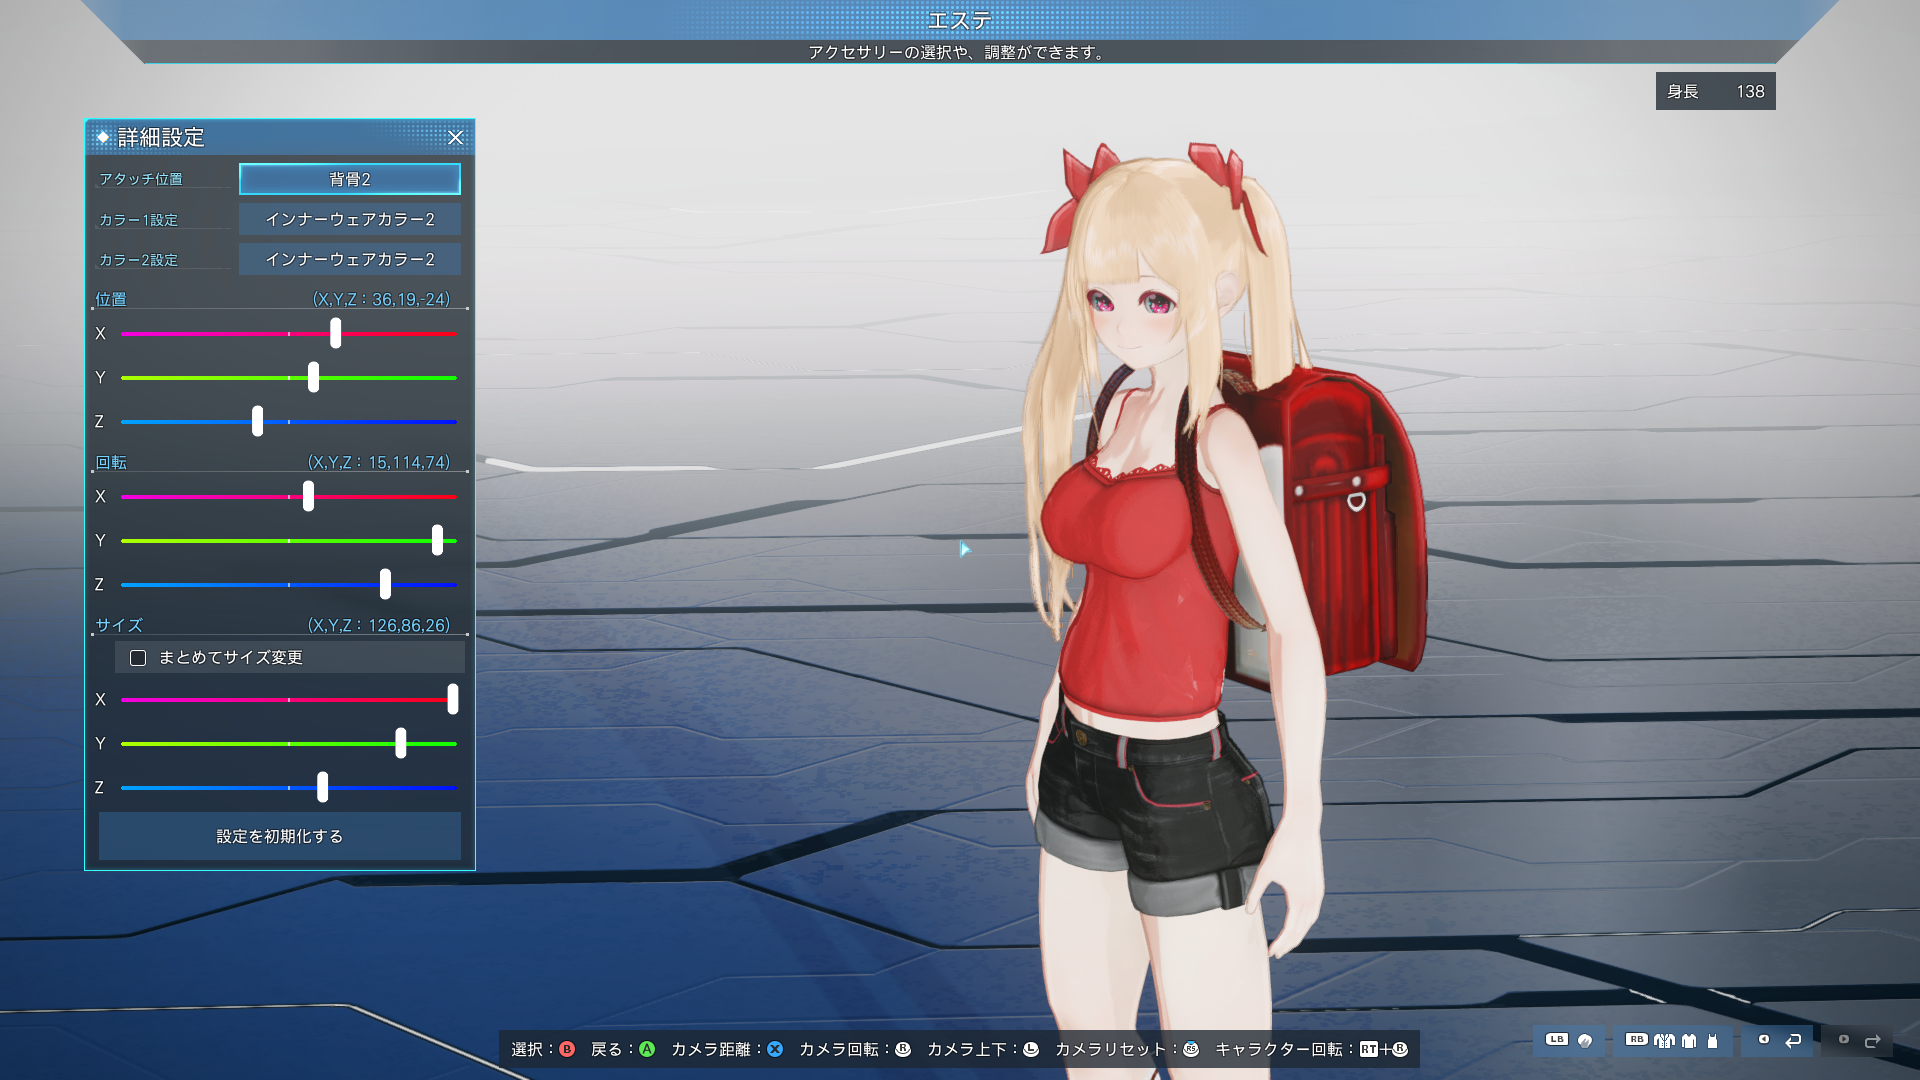Click the キャラクター回転 hint label

click(x=1279, y=1049)
